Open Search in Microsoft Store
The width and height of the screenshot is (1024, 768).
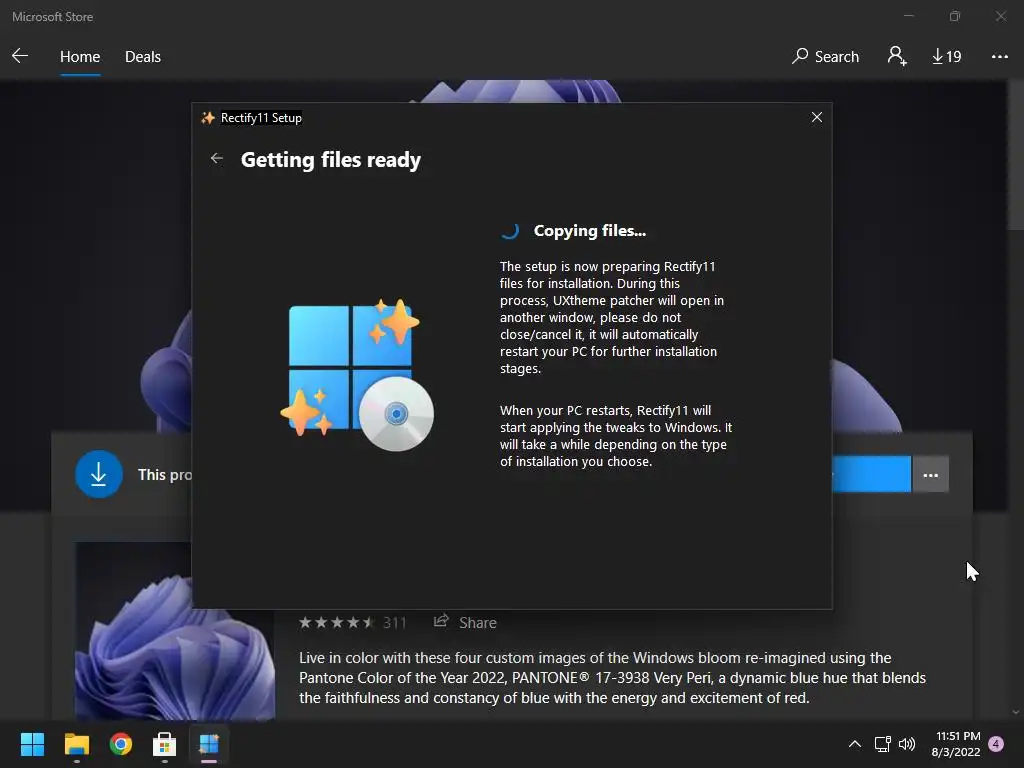pyautogui.click(x=825, y=57)
